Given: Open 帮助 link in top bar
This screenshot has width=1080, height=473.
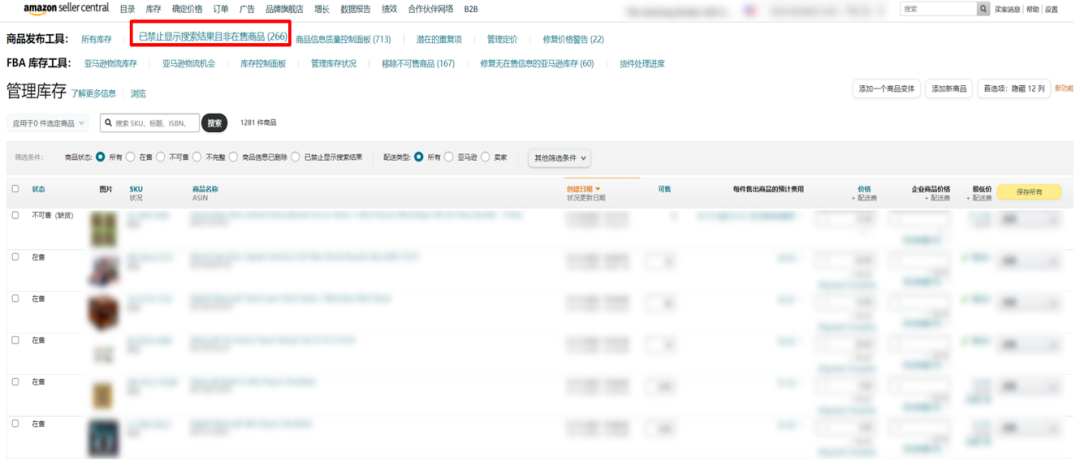Looking at the screenshot, I should pyautogui.click(x=1032, y=10).
